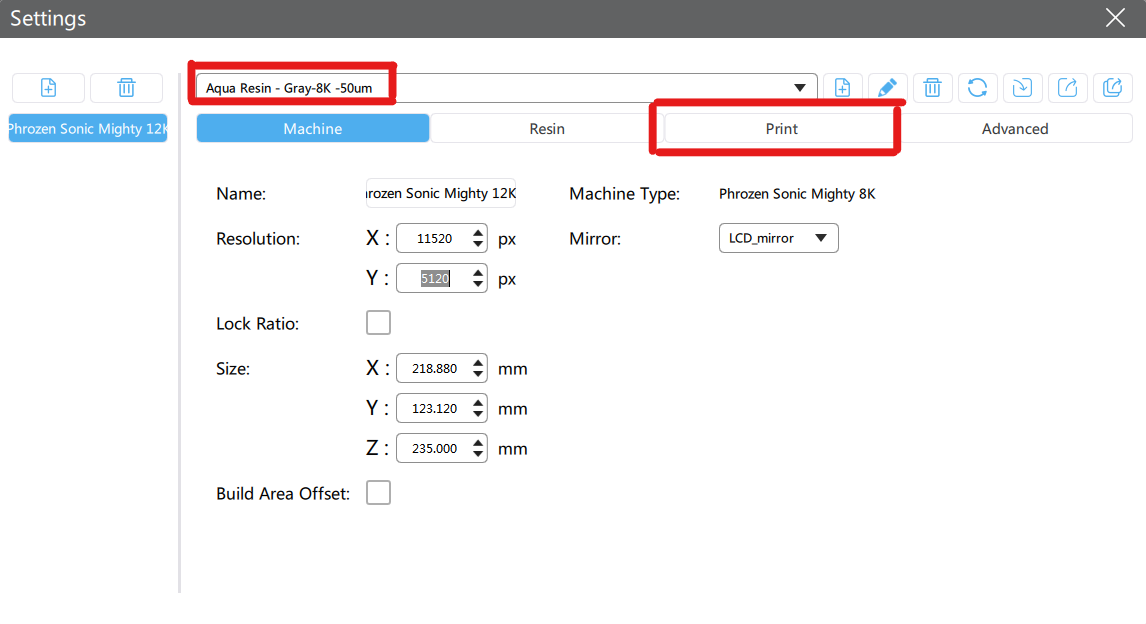Click the pencil icon to rename profile
The height and width of the screenshot is (624, 1146).
tap(887, 88)
